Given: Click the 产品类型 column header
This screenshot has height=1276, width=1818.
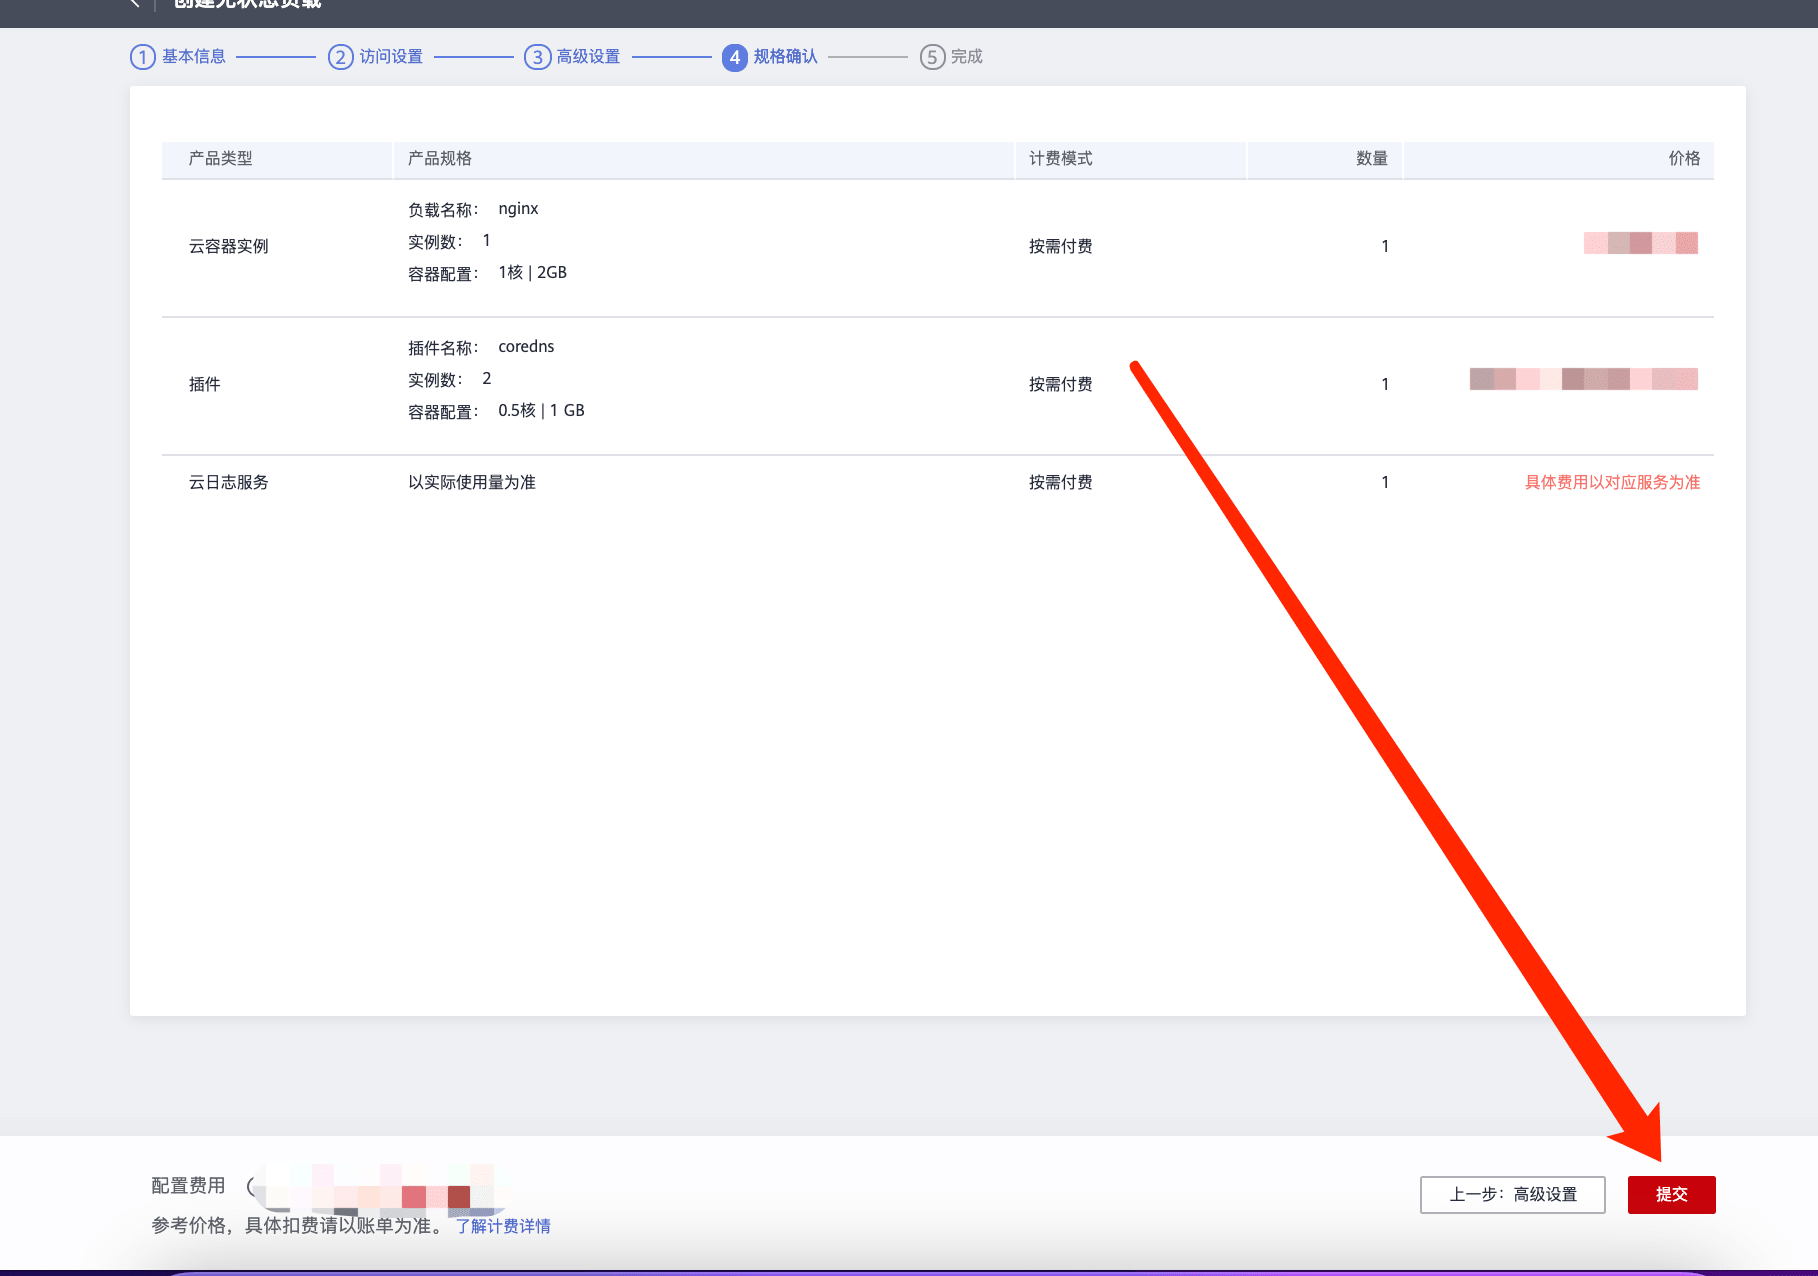Looking at the screenshot, I should pos(220,159).
